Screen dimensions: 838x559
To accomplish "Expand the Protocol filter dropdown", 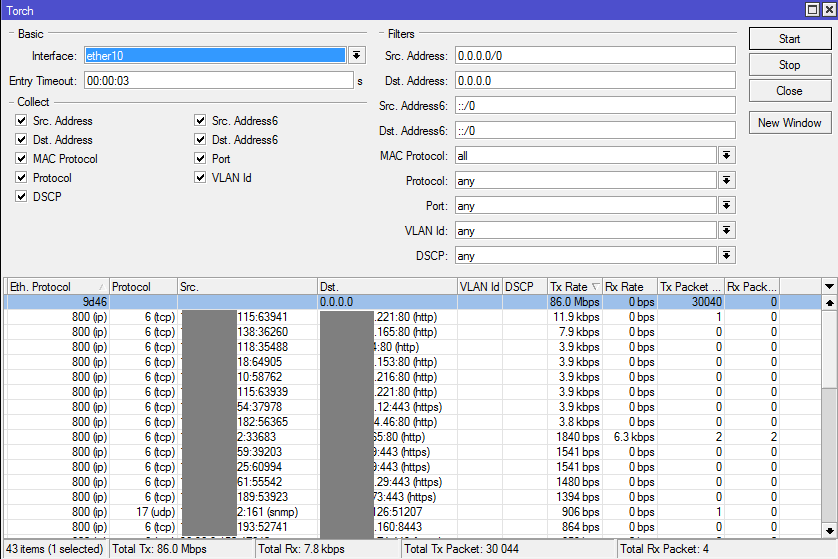I will pyautogui.click(x=726, y=181).
